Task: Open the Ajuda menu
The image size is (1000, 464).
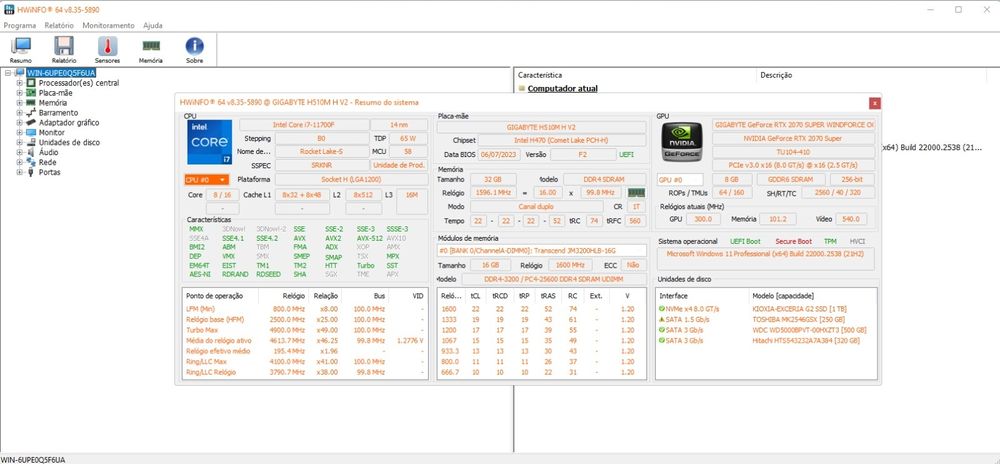Action: pos(152,25)
